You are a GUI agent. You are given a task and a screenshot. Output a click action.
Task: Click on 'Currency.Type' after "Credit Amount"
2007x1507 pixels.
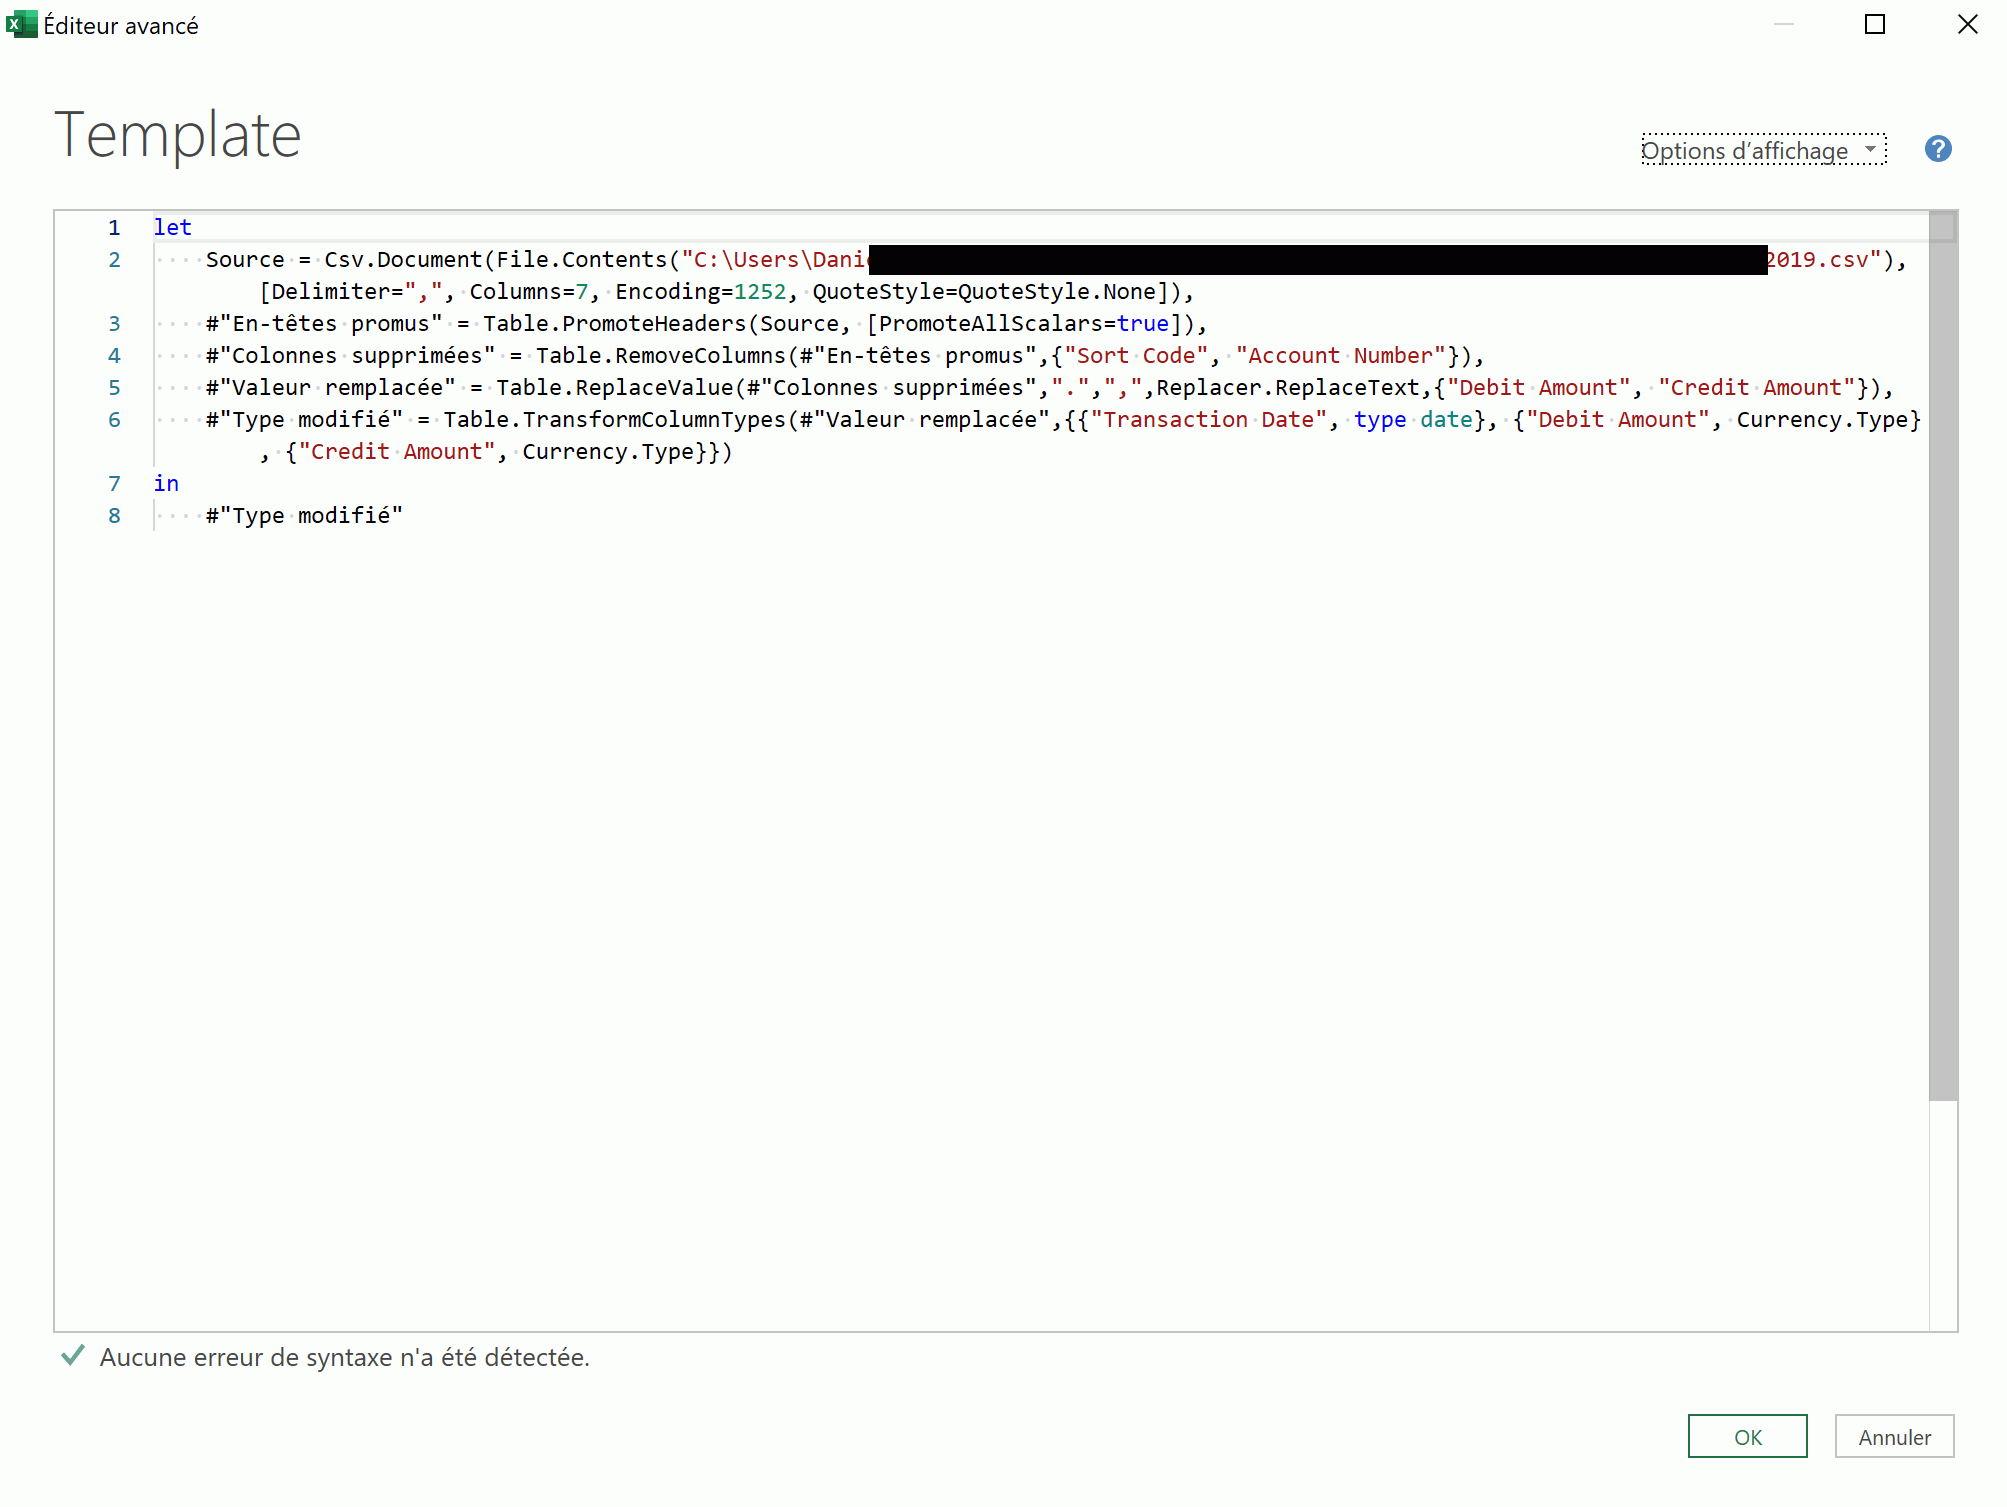[608, 452]
